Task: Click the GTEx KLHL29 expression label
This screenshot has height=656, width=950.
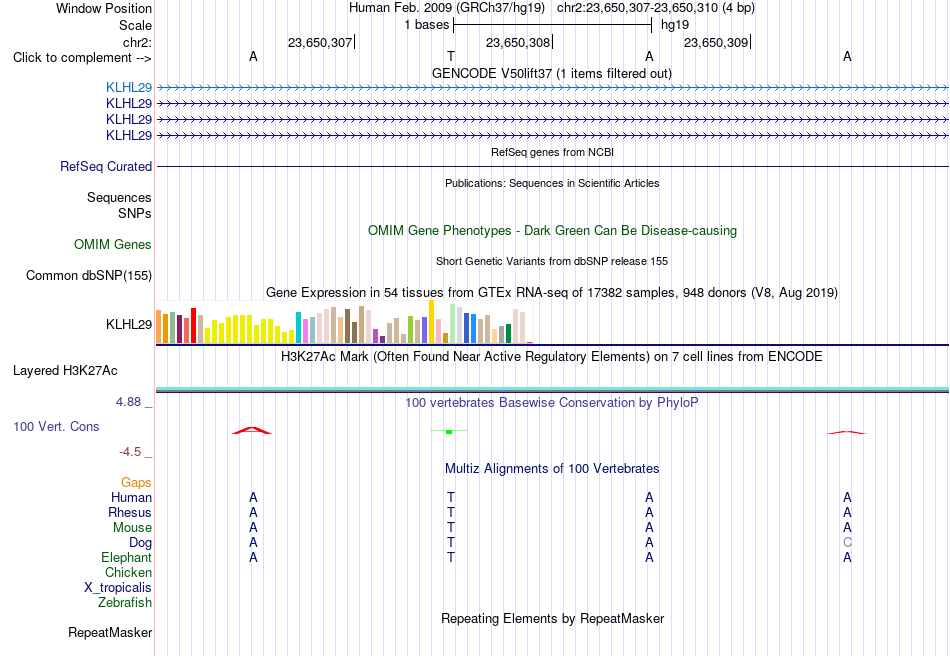Action: pyautogui.click(x=128, y=325)
